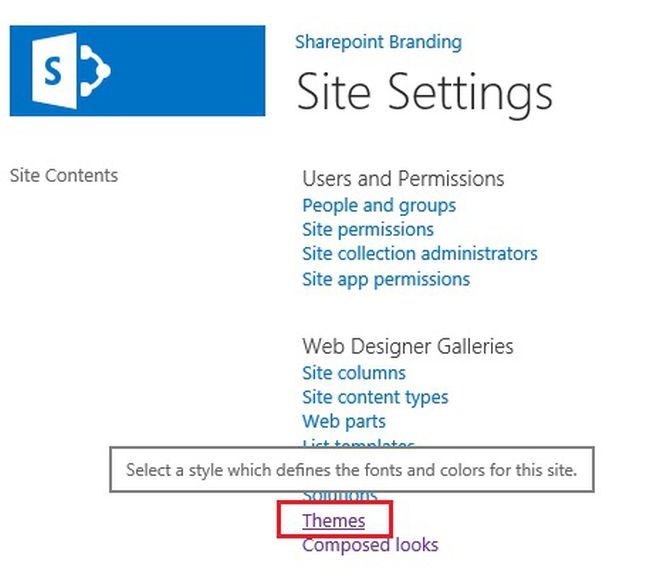
Task: Open the partially hidden List templates link
Action: coord(358,443)
